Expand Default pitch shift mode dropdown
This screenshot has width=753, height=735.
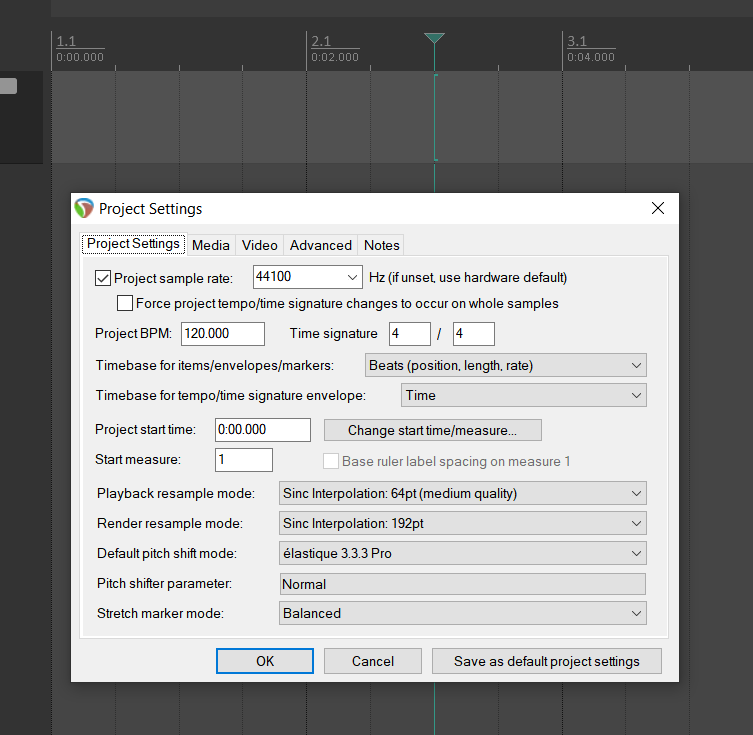click(462, 553)
